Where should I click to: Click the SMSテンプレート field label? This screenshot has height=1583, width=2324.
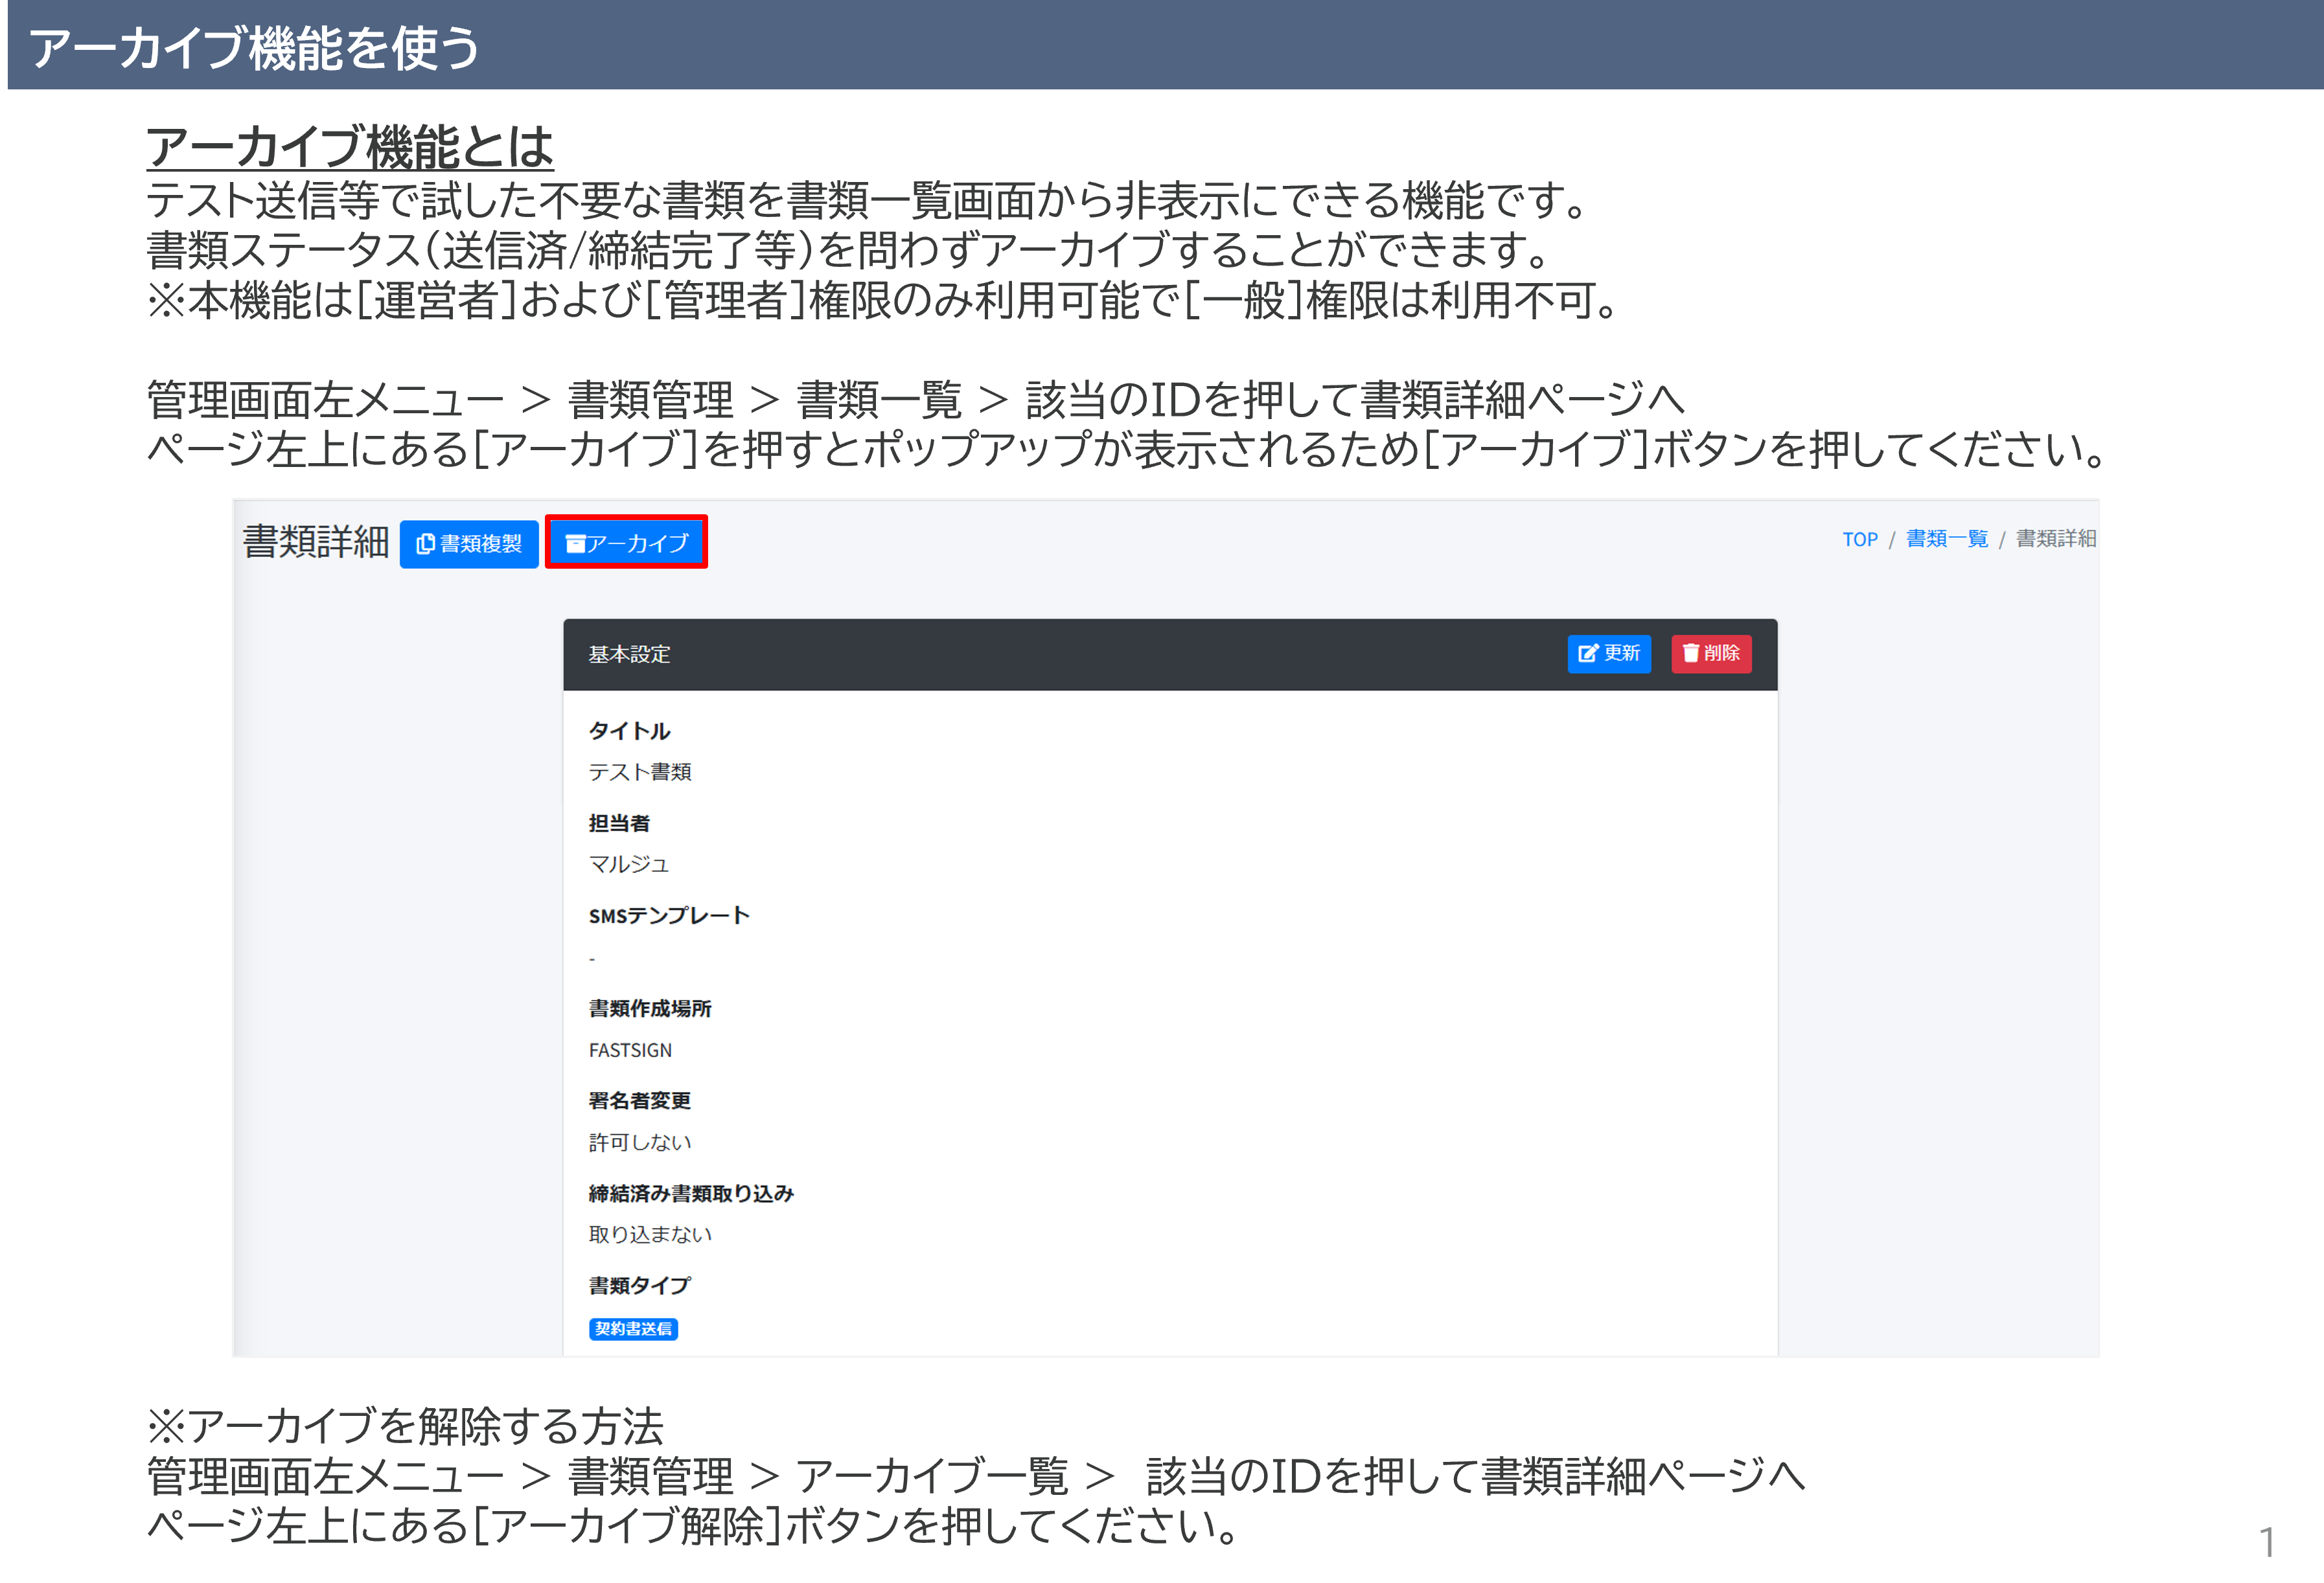click(x=669, y=916)
